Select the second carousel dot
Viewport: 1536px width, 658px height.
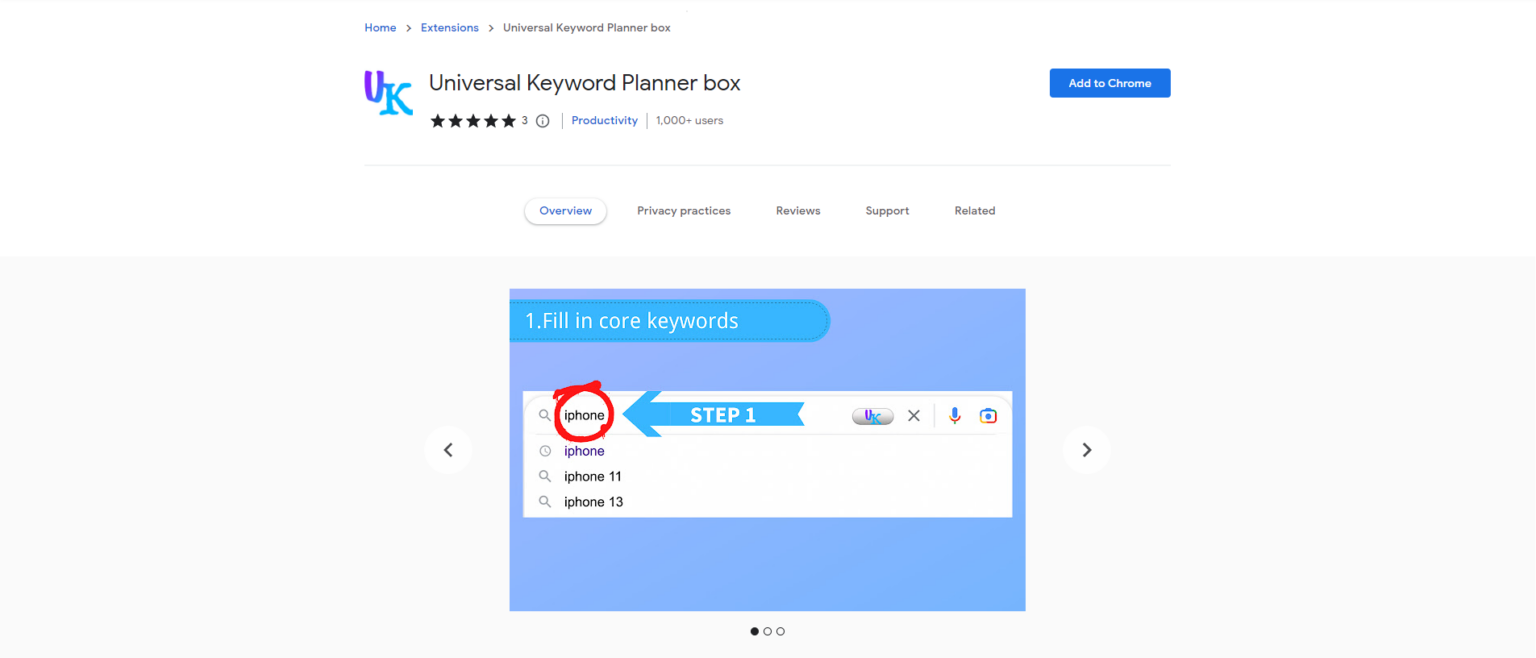click(768, 631)
